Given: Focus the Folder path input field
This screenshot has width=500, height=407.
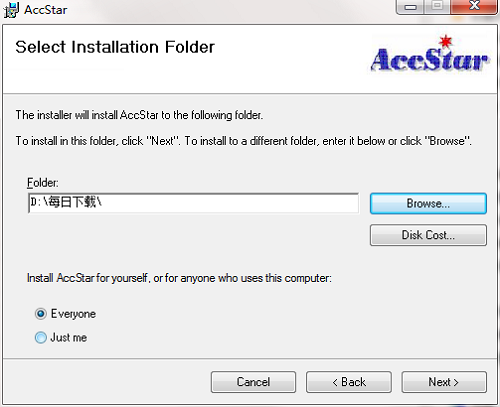Looking at the screenshot, I should [193, 203].
